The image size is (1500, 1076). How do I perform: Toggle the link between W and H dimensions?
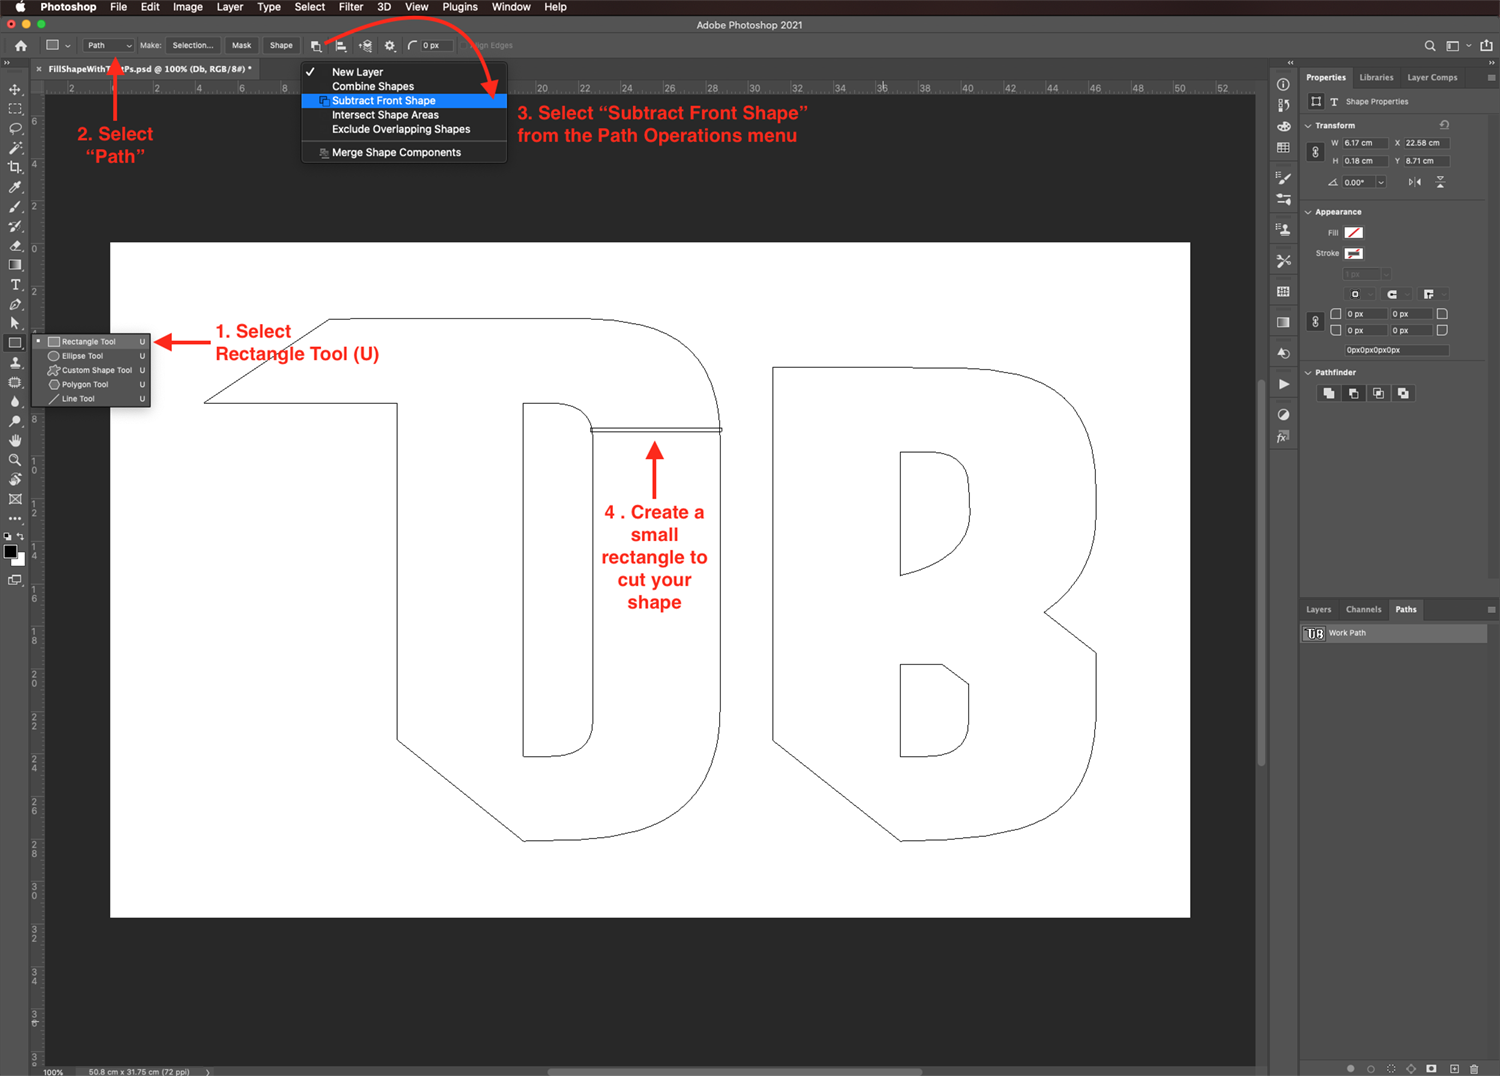point(1314,151)
